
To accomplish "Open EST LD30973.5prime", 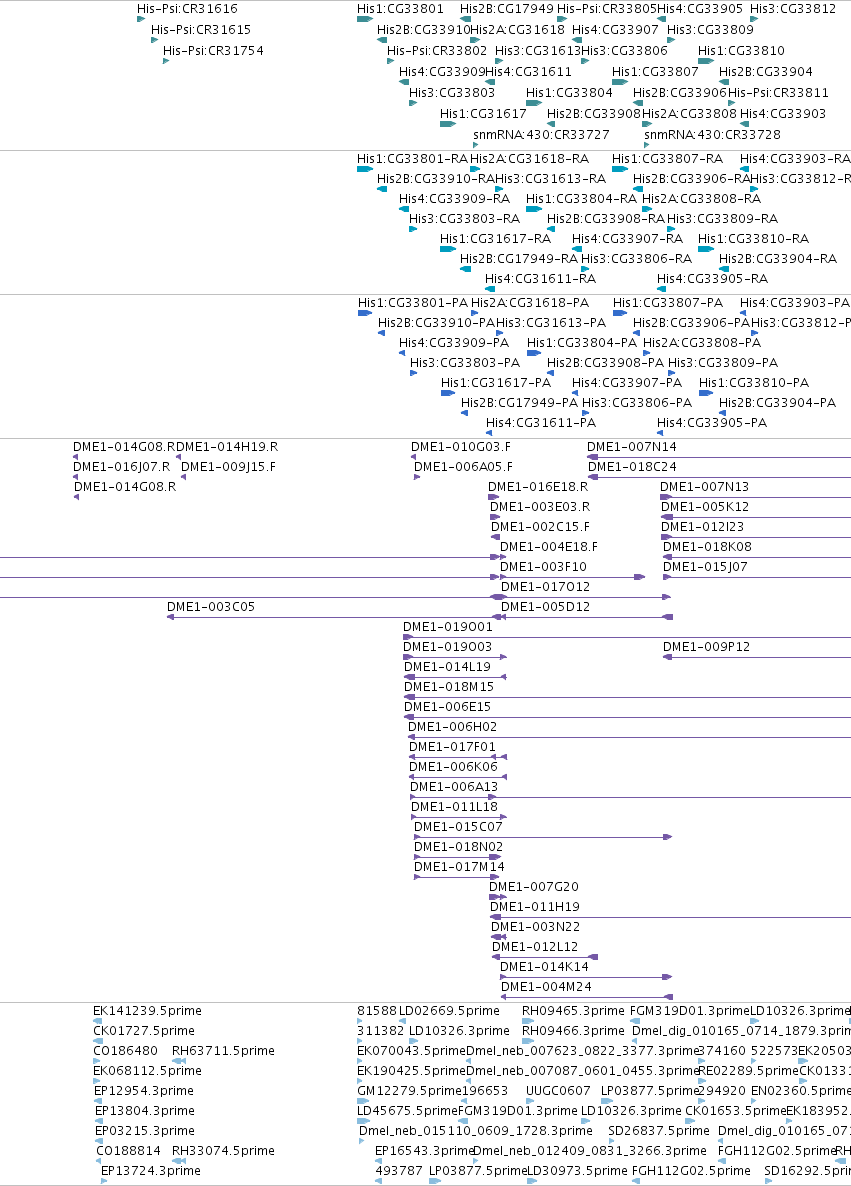I will click(x=577, y=1171).
